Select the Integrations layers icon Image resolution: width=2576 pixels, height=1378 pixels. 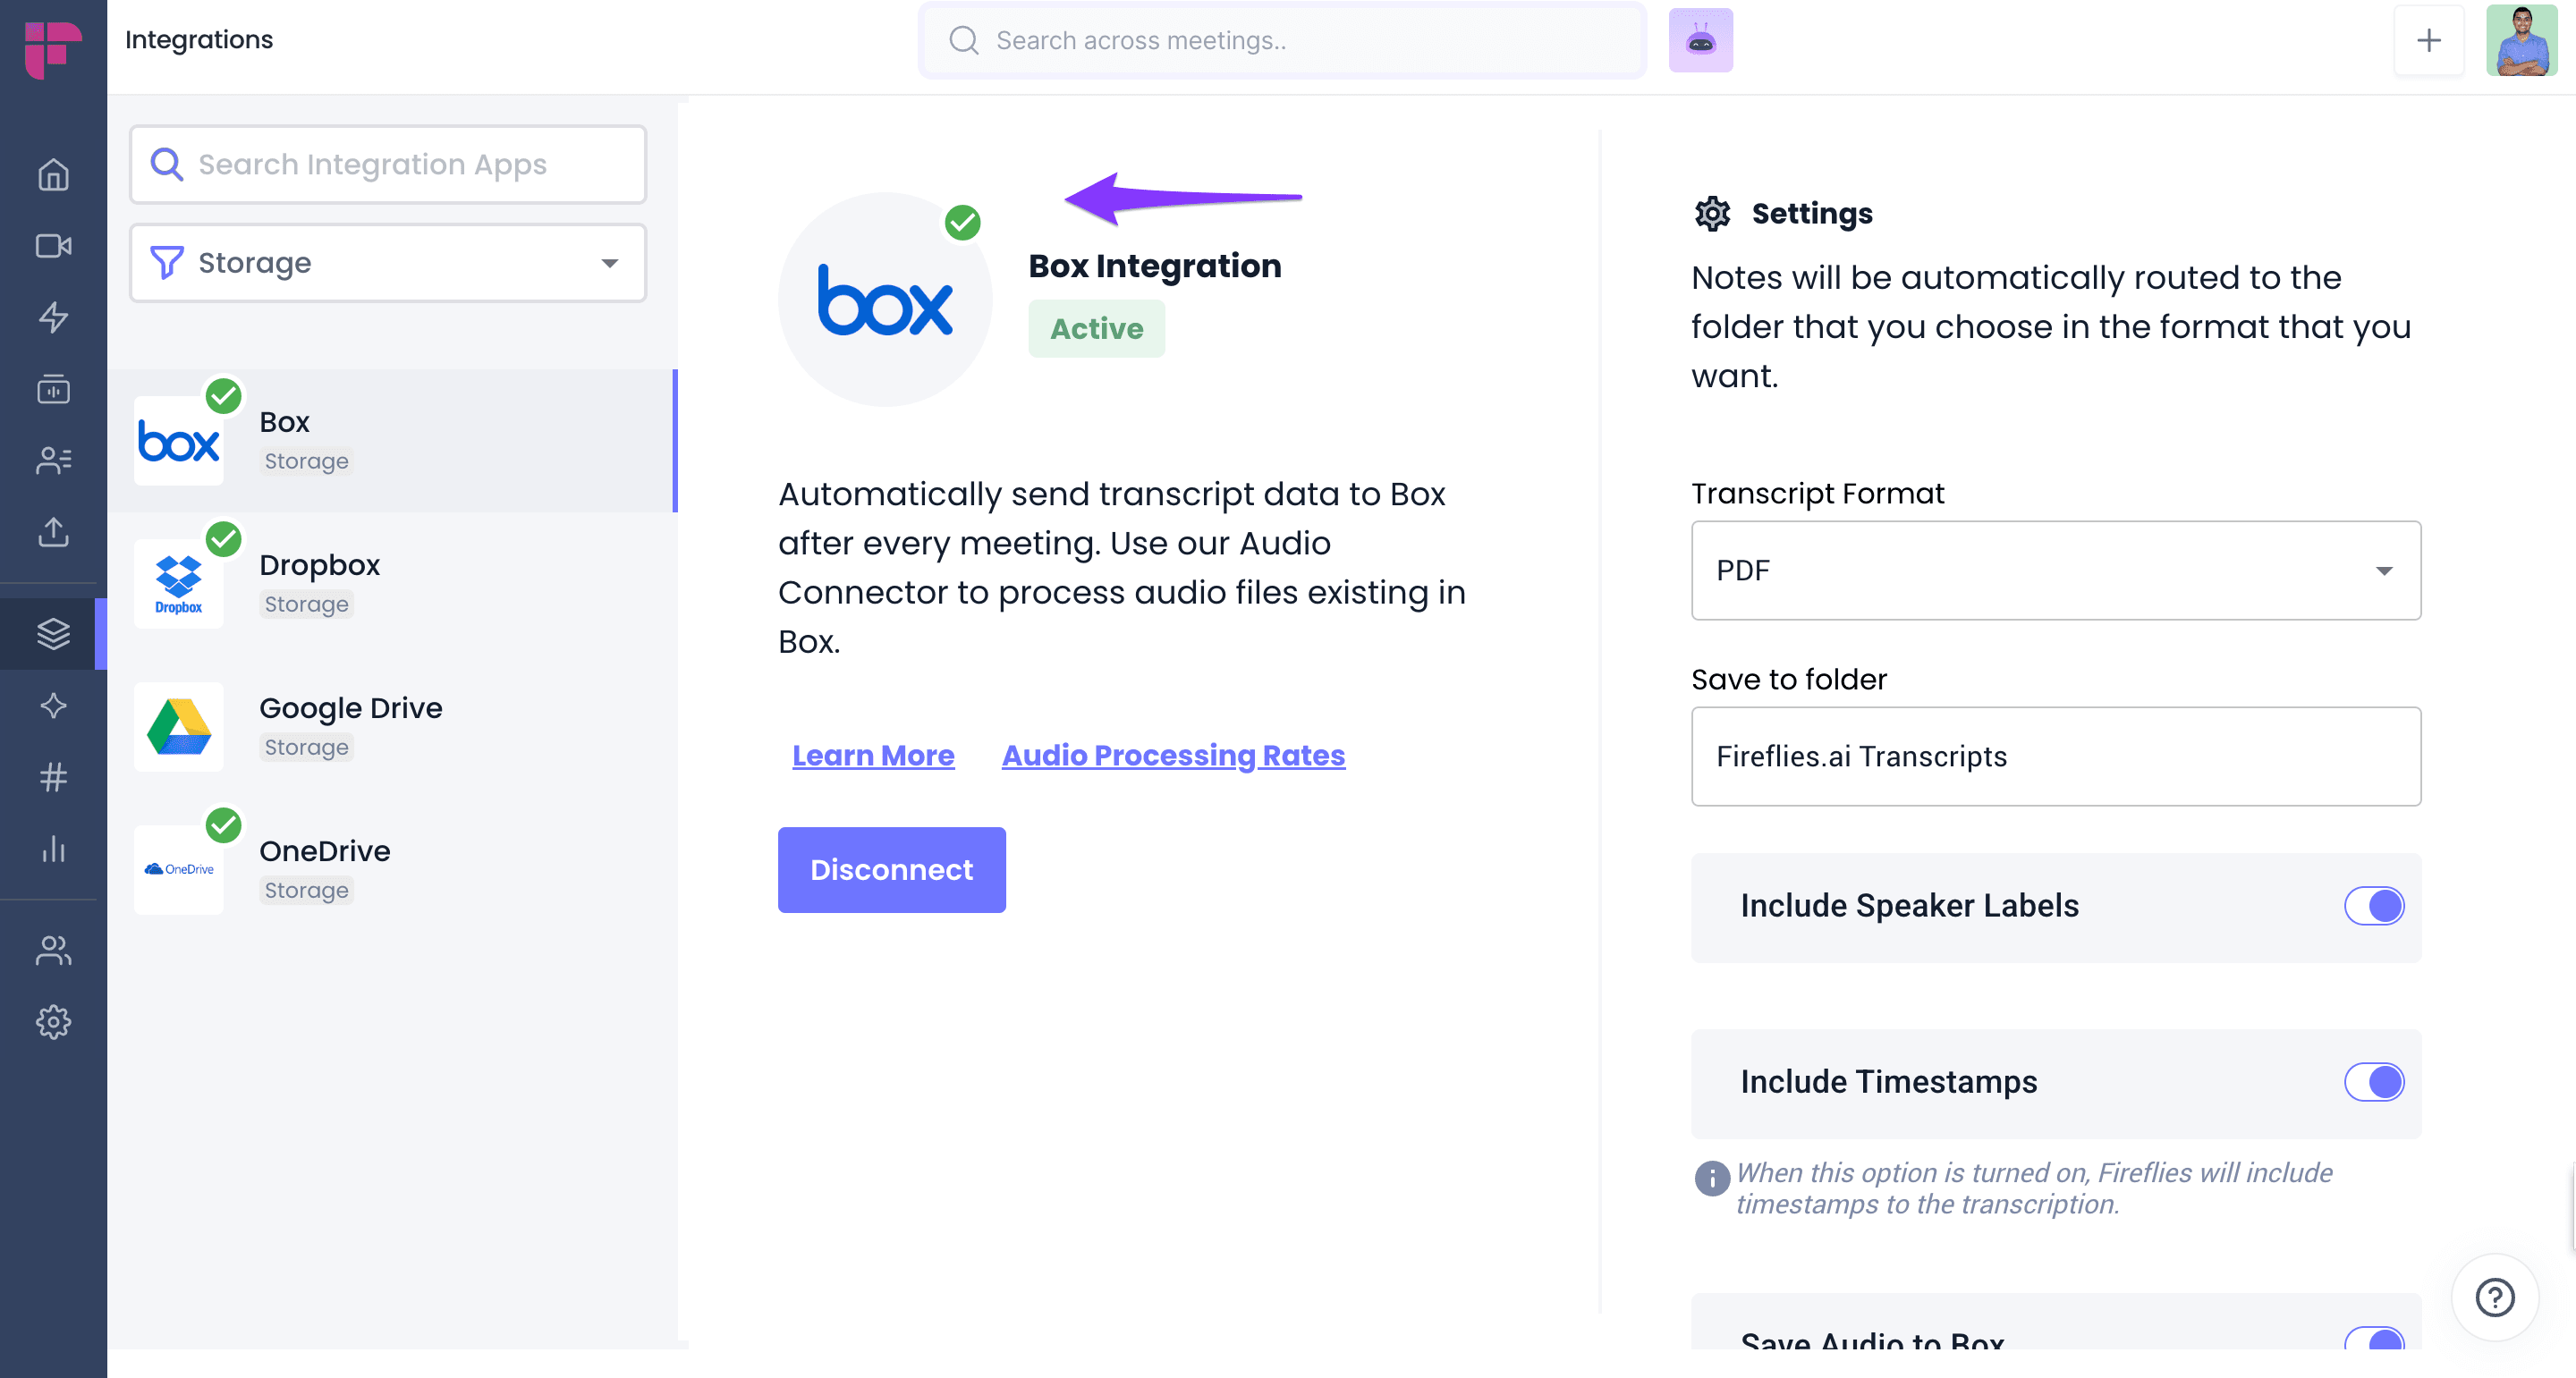[53, 633]
